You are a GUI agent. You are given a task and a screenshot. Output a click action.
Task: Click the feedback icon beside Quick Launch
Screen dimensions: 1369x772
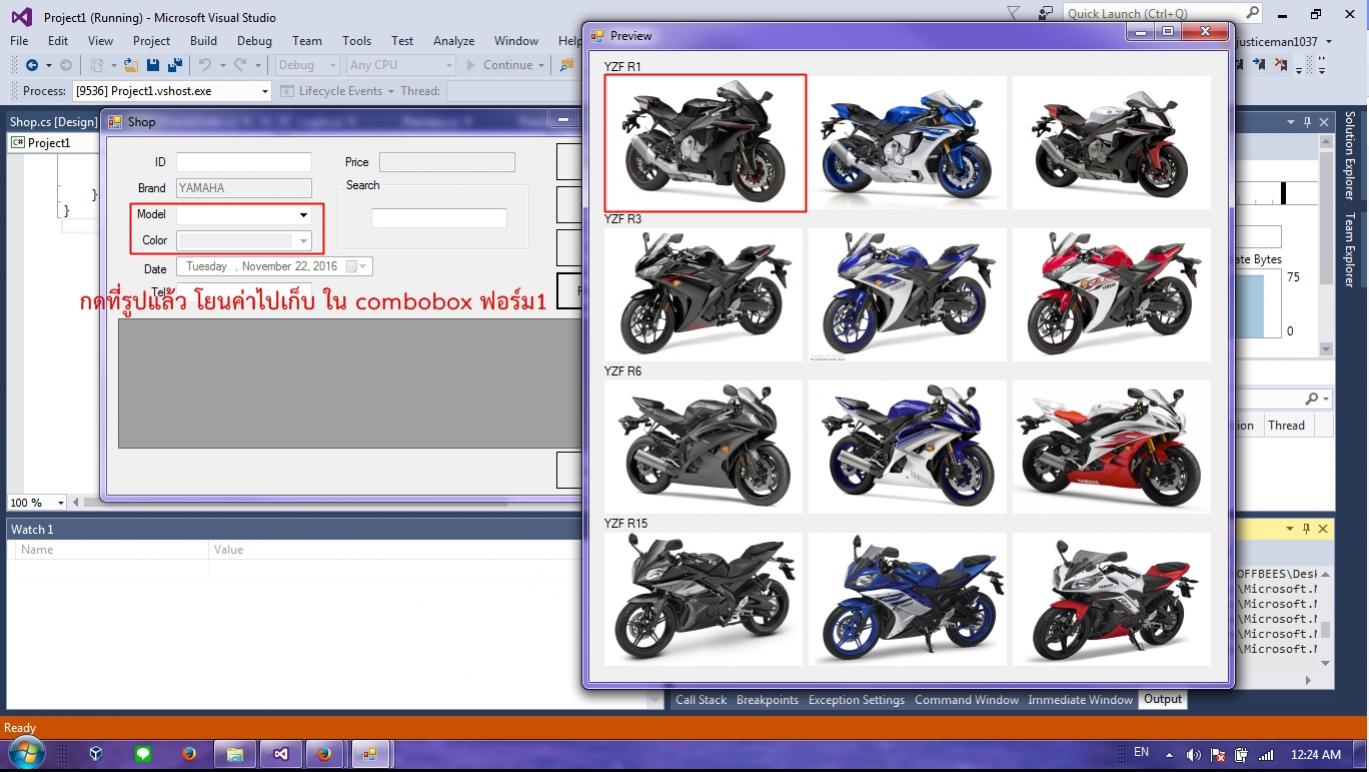(1045, 13)
